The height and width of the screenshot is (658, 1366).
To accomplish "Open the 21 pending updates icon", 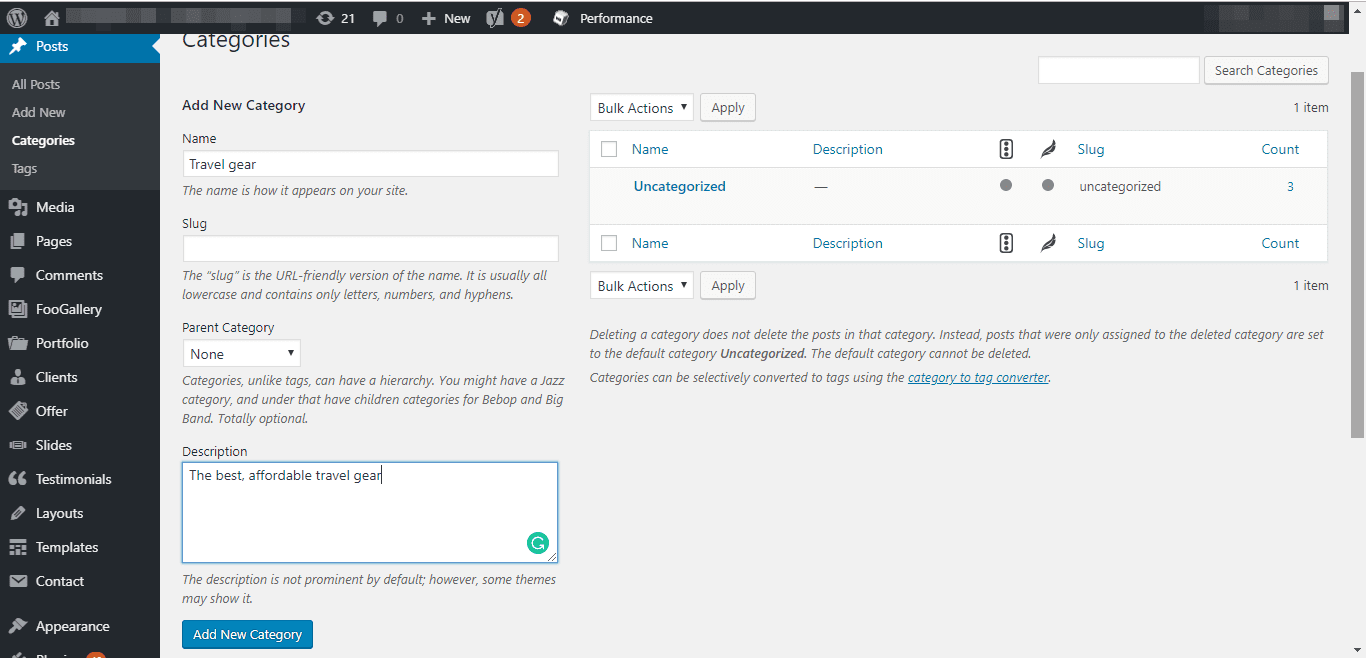I will (x=325, y=18).
